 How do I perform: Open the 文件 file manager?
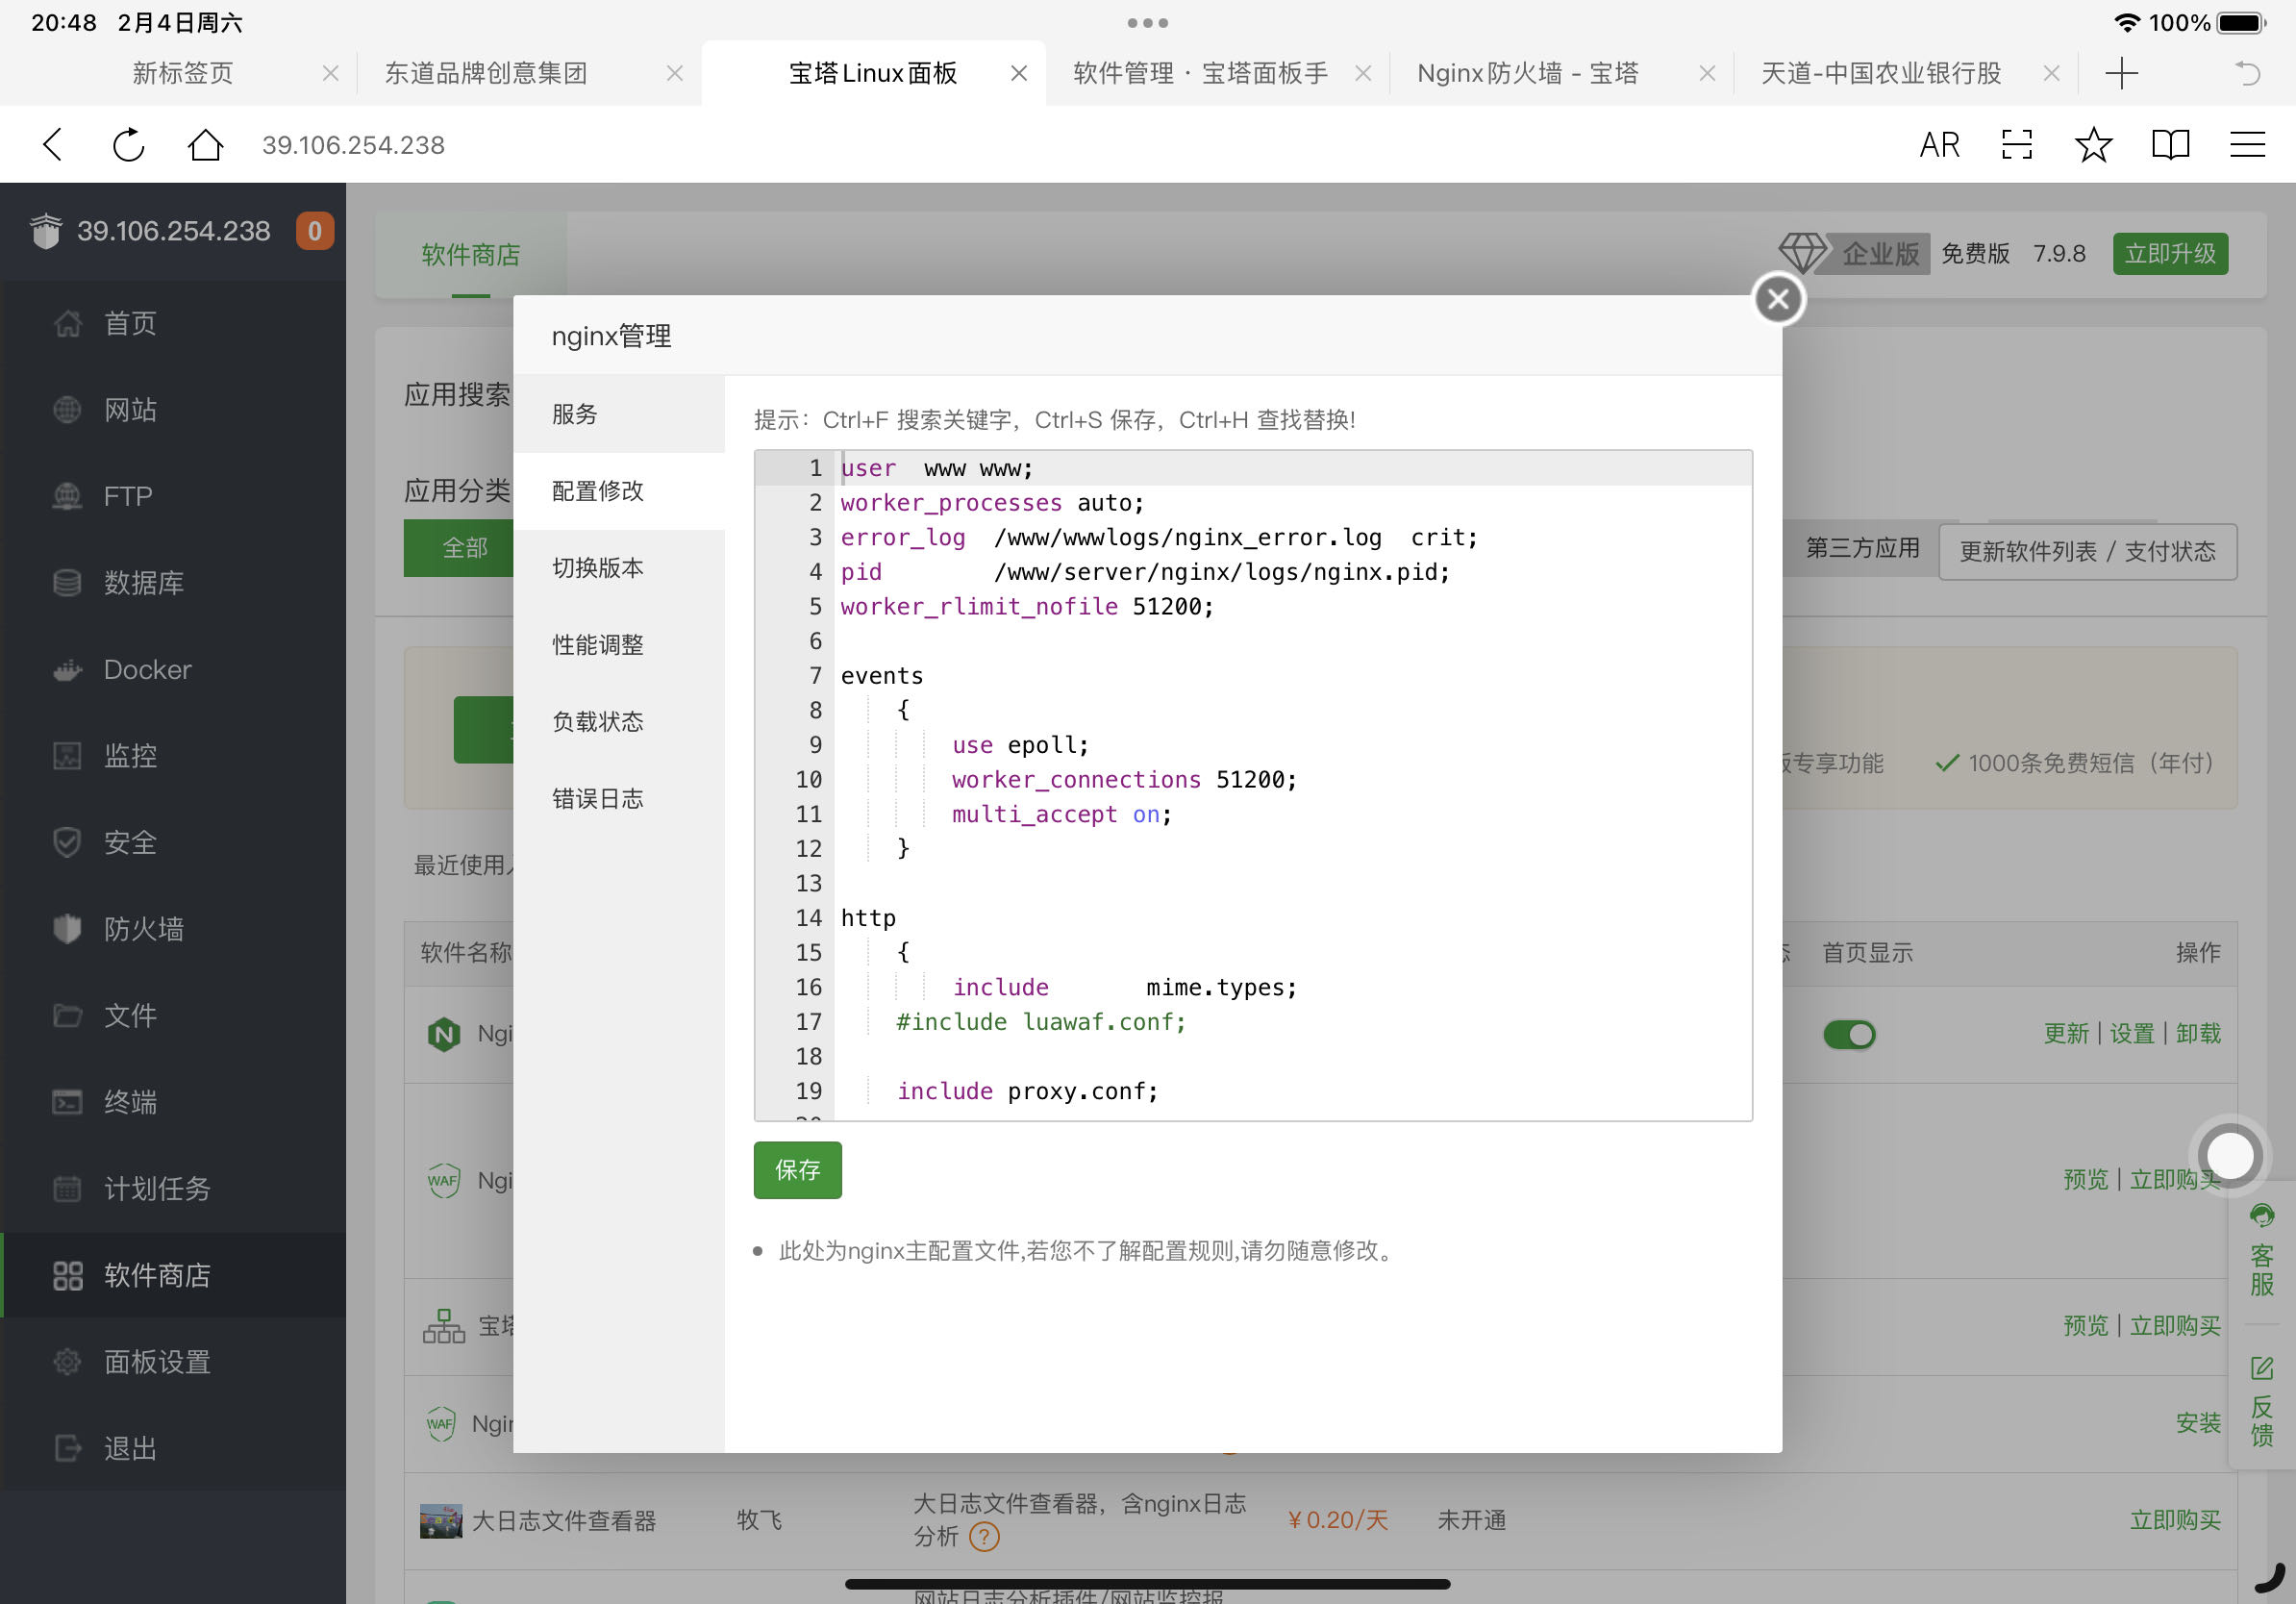(129, 1016)
